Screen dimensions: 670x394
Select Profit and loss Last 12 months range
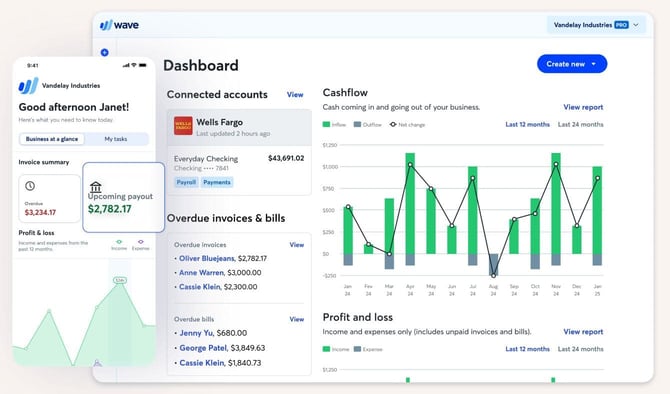click(527, 349)
